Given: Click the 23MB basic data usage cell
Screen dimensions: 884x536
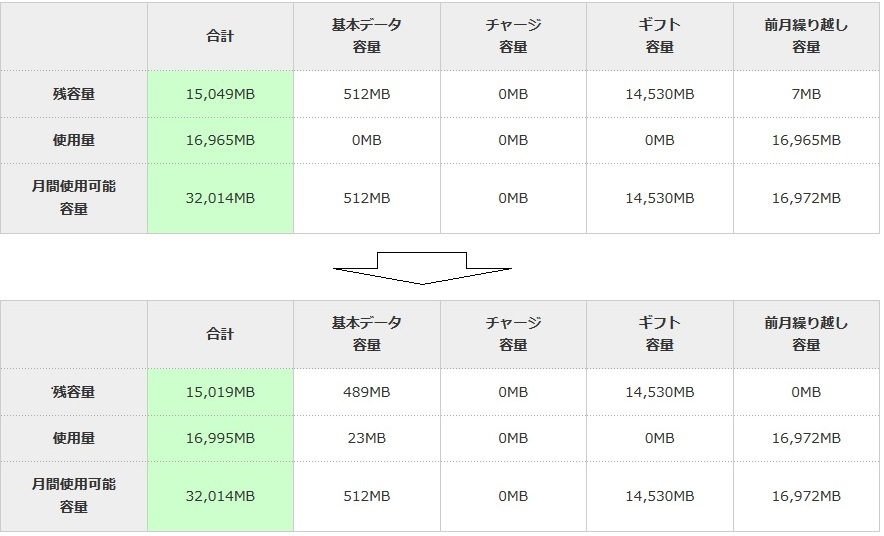Looking at the screenshot, I should point(366,438).
